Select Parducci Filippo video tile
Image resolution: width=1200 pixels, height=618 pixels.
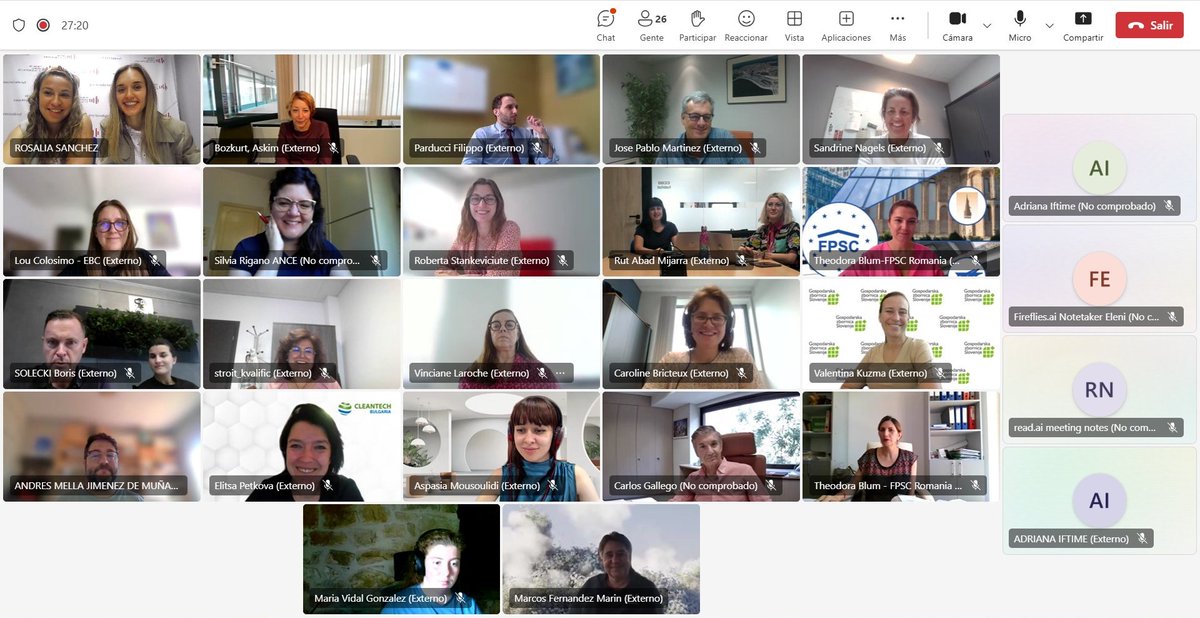pos(501,109)
